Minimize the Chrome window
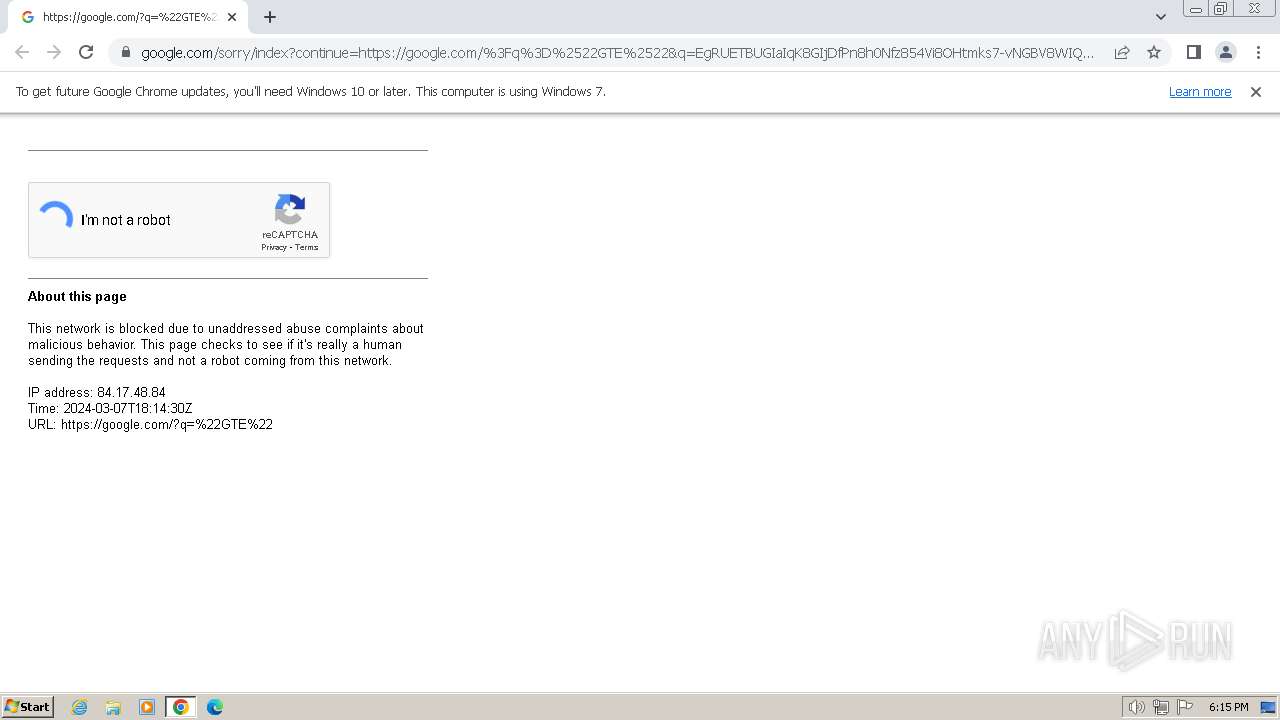Viewport: 1280px width, 720px height. [x=1195, y=9]
